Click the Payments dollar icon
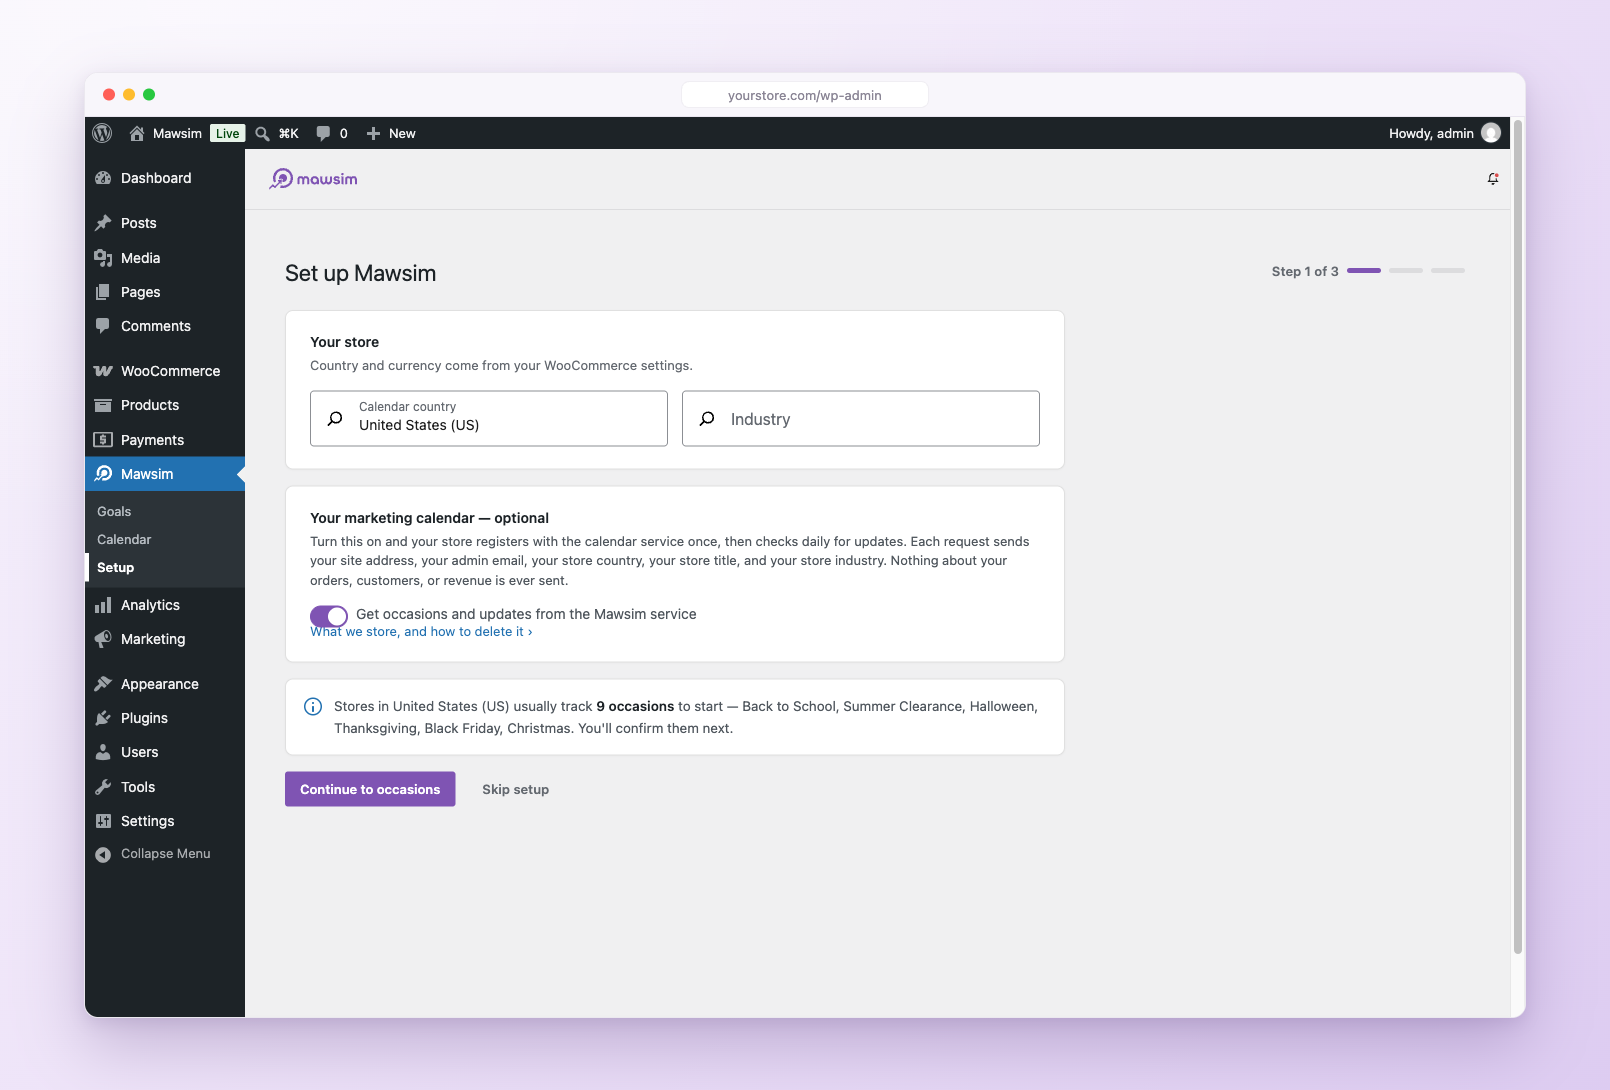The width and height of the screenshot is (1610, 1090). click(103, 440)
